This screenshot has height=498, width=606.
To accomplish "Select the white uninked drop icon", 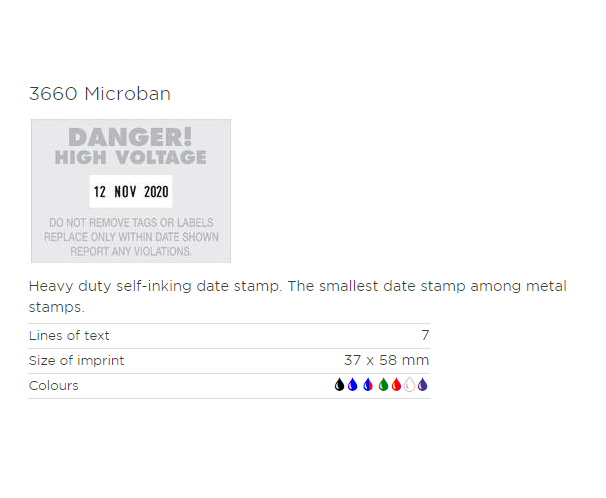I will [x=409, y=385].
